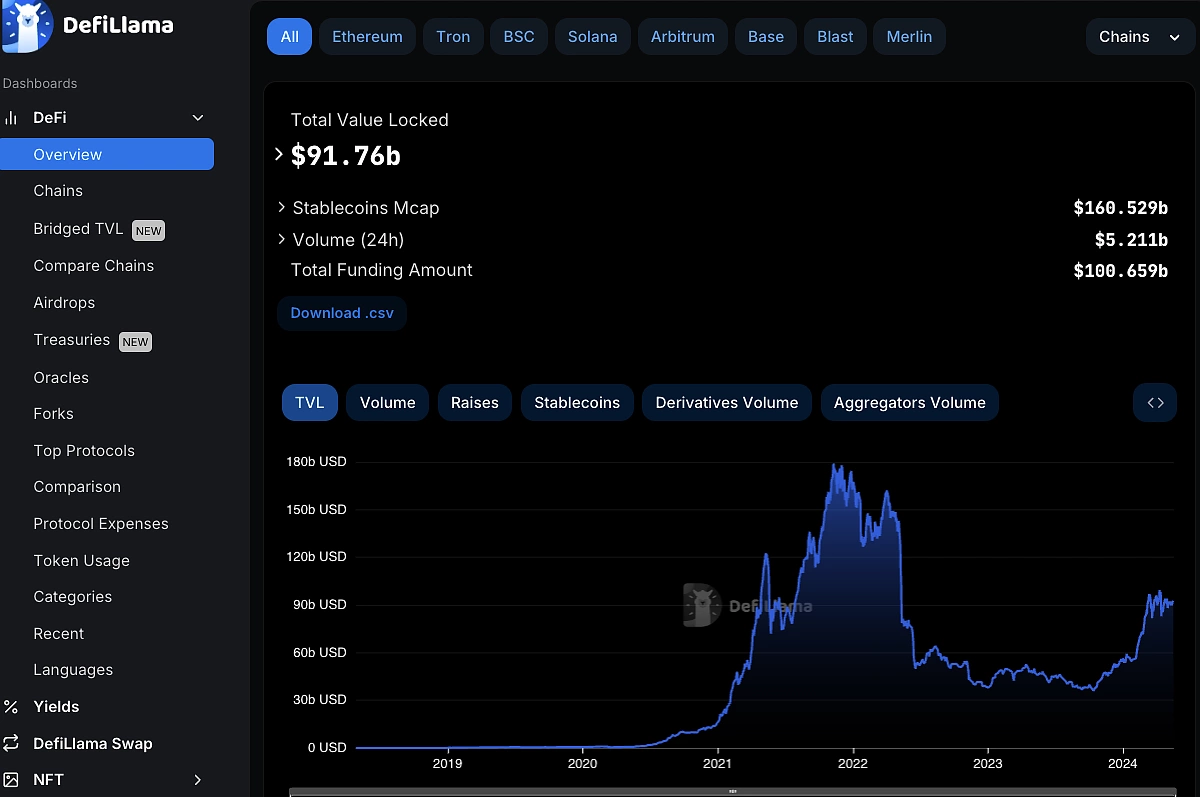Open DefiLlama Swap
This screenshot has width=1200, height=797.
click(93, 744)
